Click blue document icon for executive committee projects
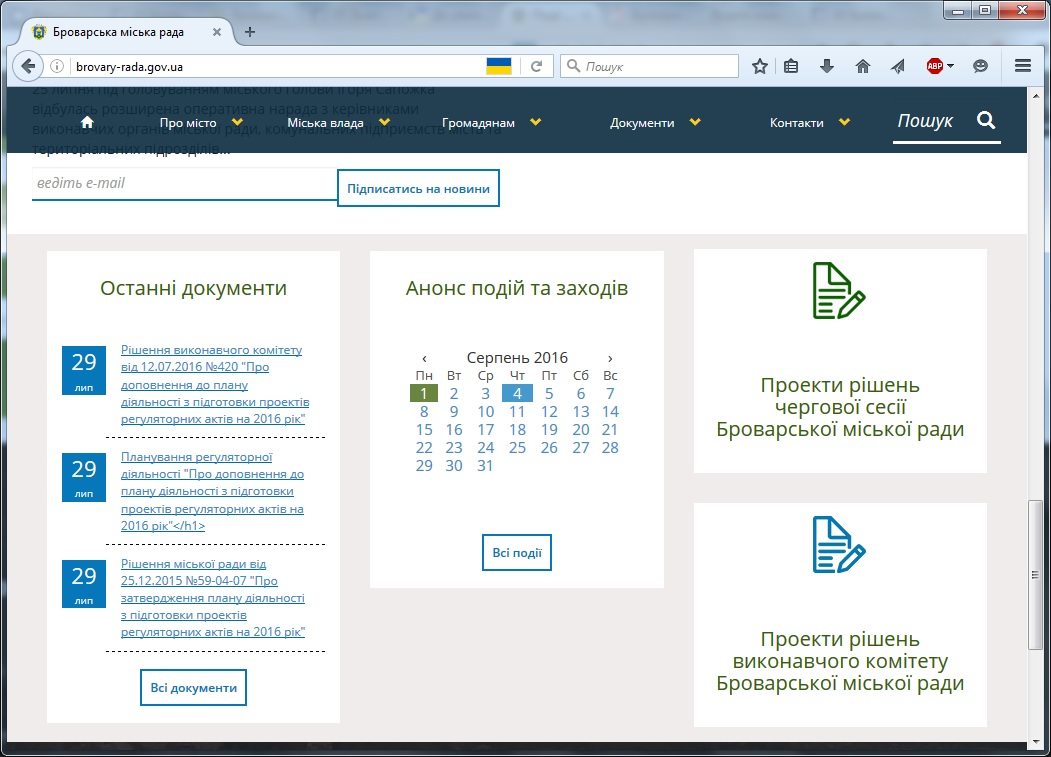Image resolution: width=1051 pixels, height=757 pixels. coord(839,544)
